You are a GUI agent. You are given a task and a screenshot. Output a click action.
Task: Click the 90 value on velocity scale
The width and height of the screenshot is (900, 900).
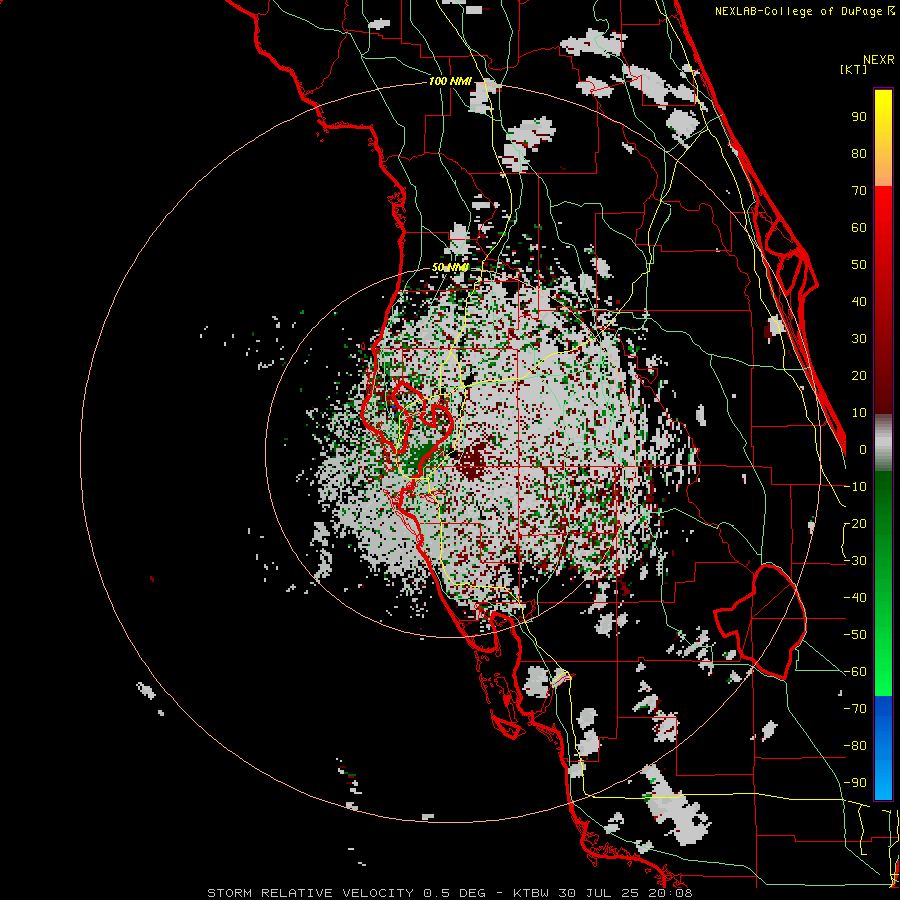pos(859,117)
